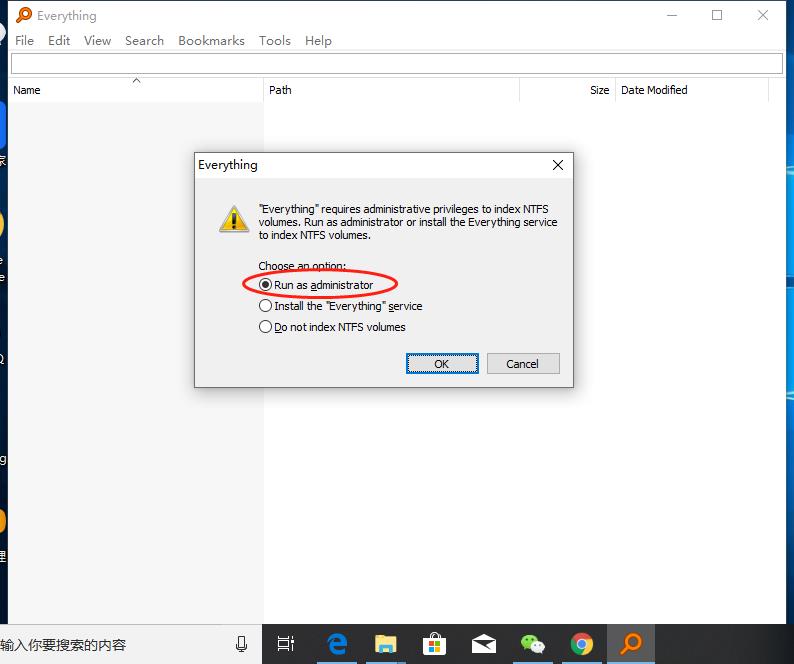Select Do not index NTFS volumes

pyautogui.click(x=332, y=327)
